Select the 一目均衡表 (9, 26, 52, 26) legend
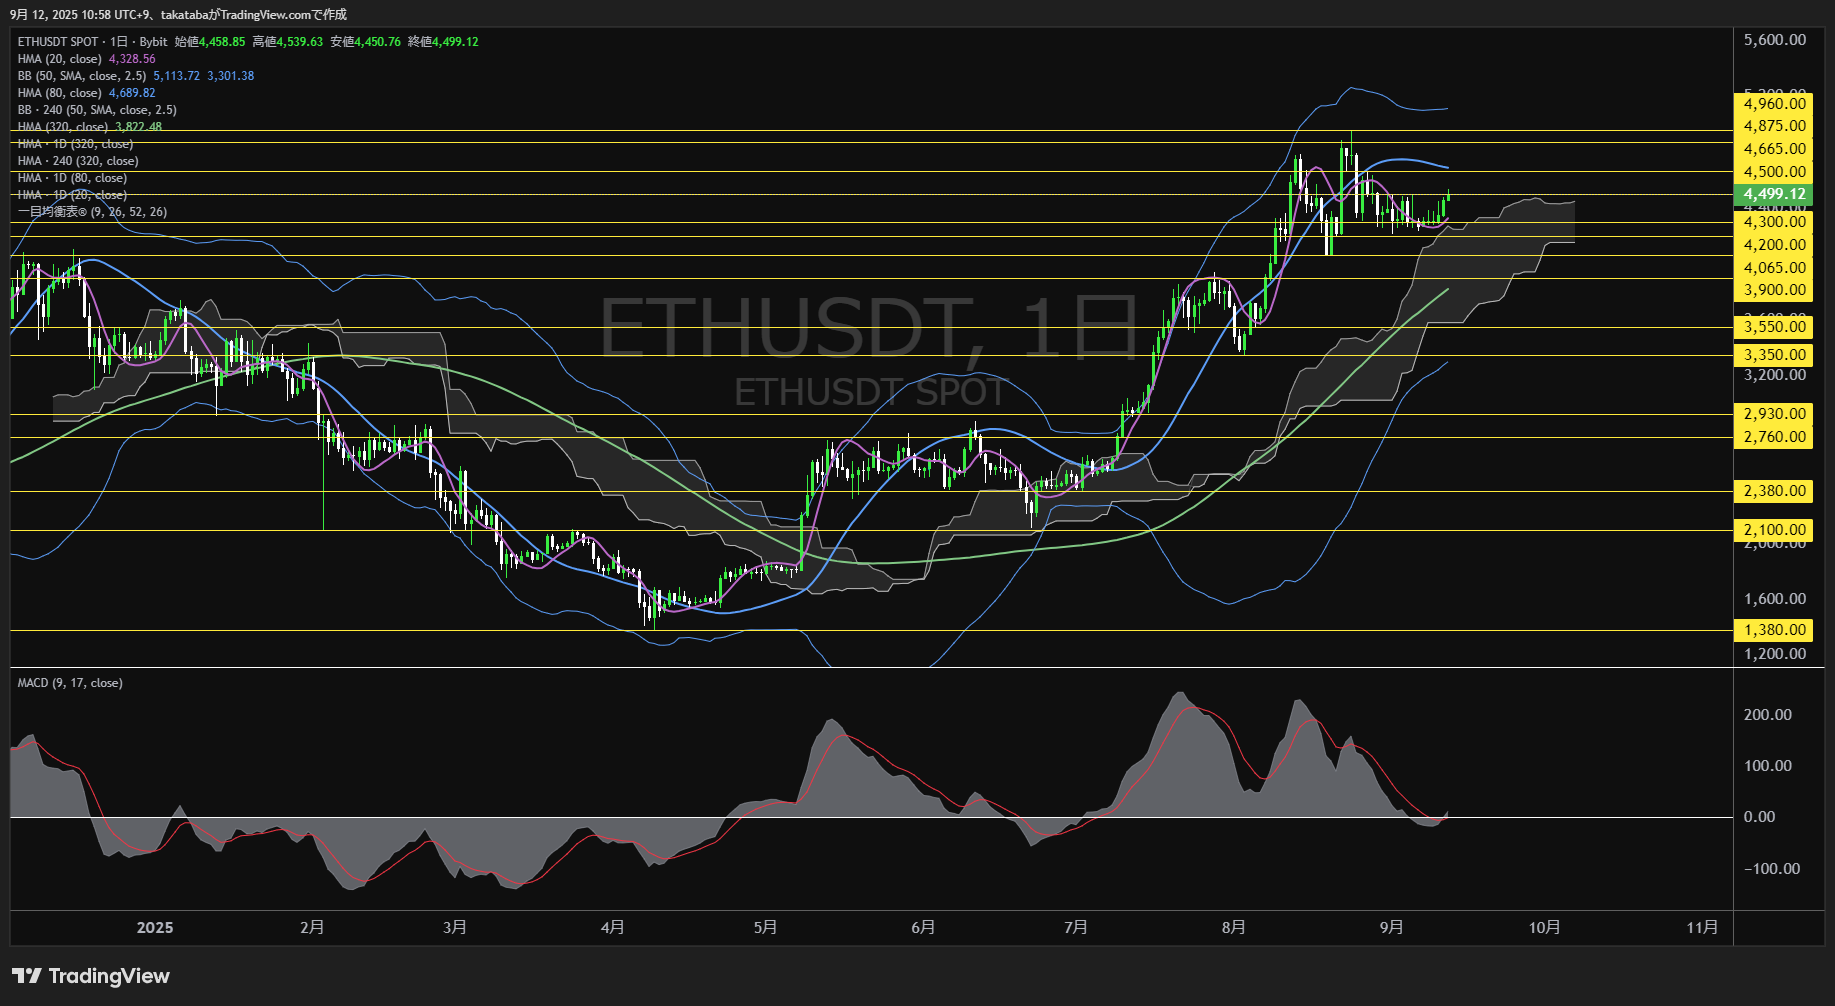Image resolution: width=1835 pixels, height=1006 pixels. pos(93,212)
